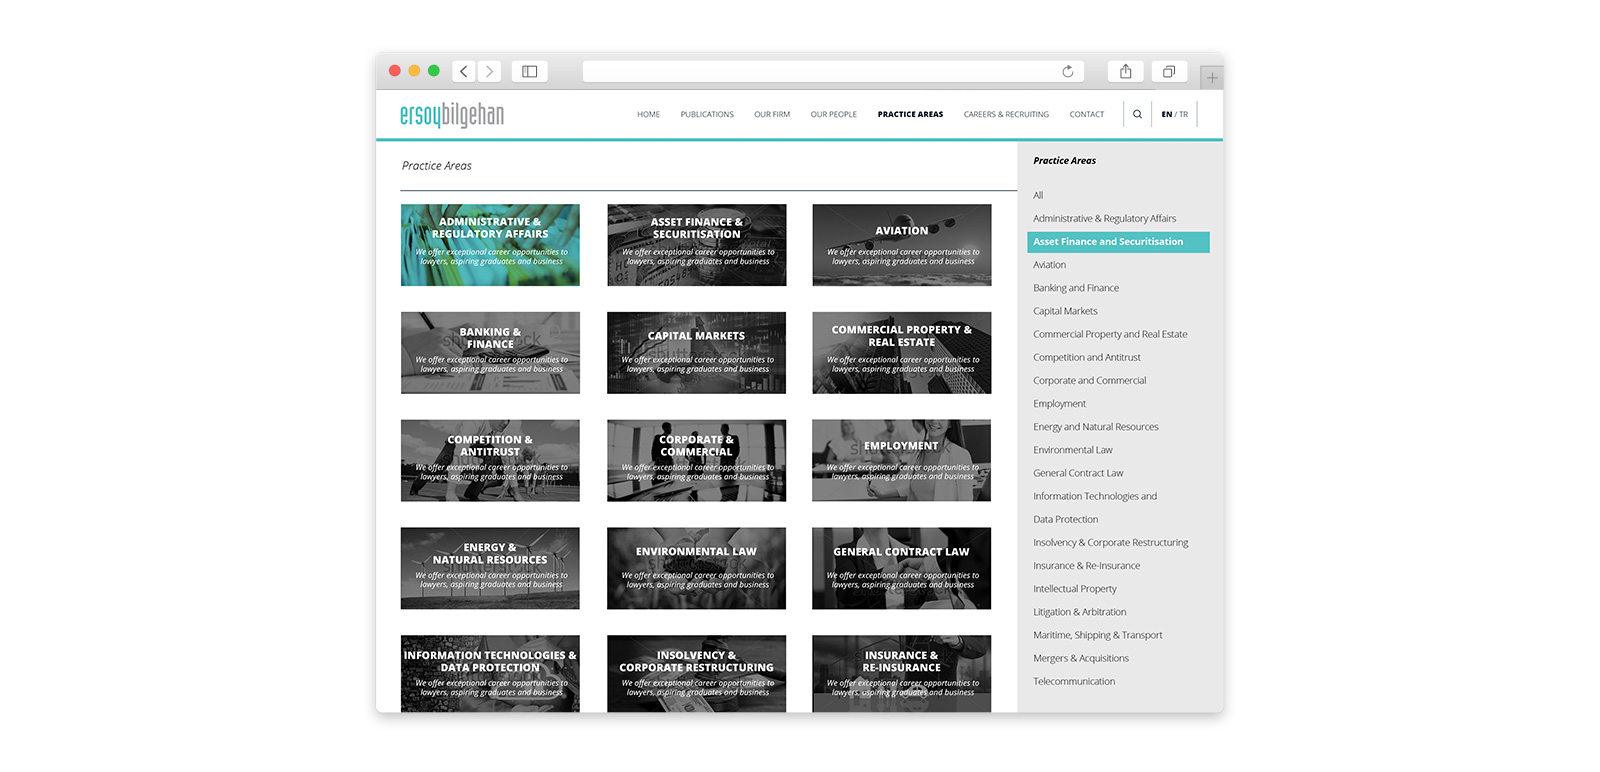Viewport: 1600px width, 772px height.
Task: Open the Employment practice card
Action: tap(902, 460)
